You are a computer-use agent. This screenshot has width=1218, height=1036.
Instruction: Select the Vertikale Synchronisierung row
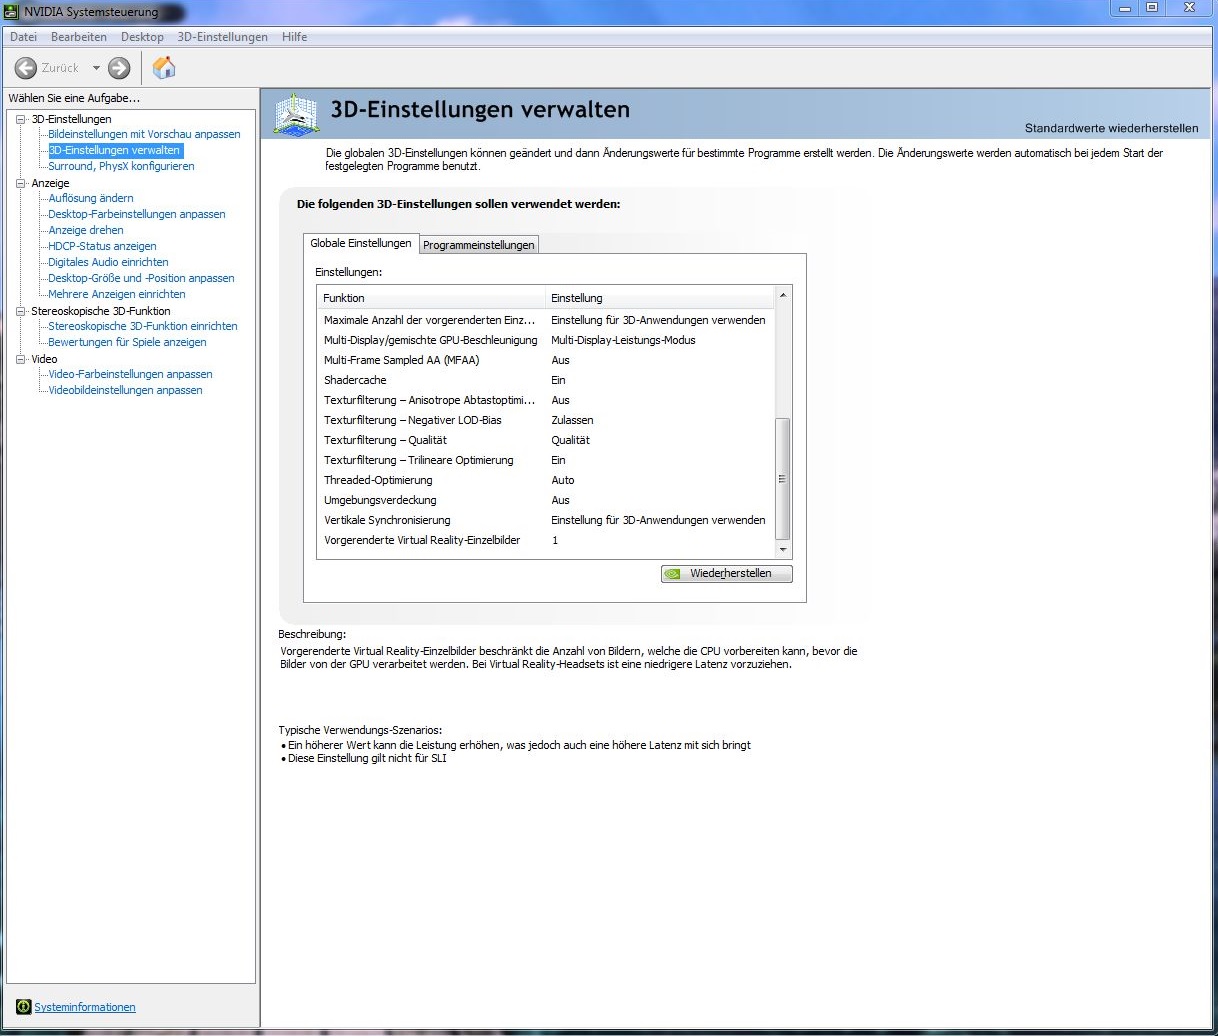546,520
